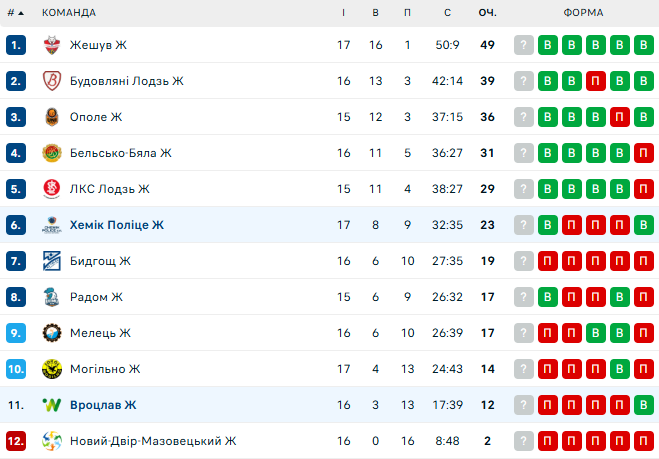Viewport: 659px width, 459px height.
Task: Click the grey ? form badge for Жешув Ж
Action: click(x=524, y=45)
